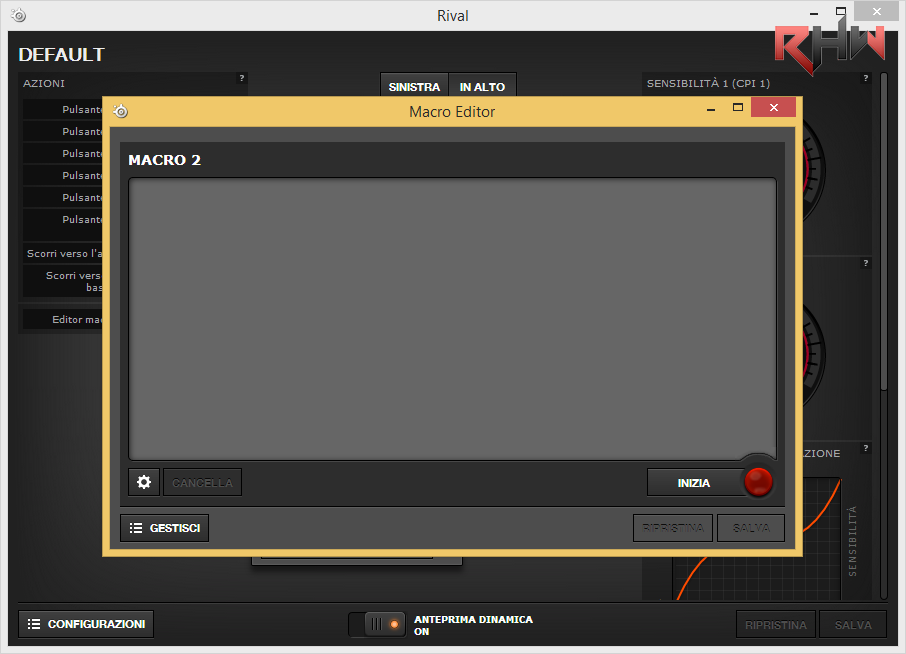906x654 pixels.
Task: Click SALVA in Macro Editor
Action: pos(751,528)
